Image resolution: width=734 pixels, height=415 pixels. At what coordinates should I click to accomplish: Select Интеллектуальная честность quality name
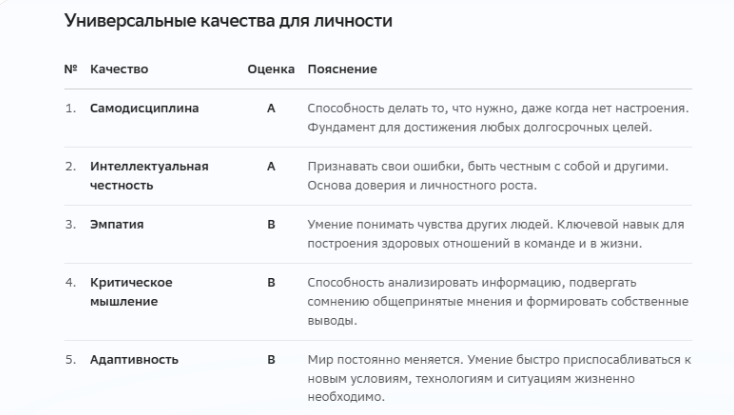click(x=149, y=176)
